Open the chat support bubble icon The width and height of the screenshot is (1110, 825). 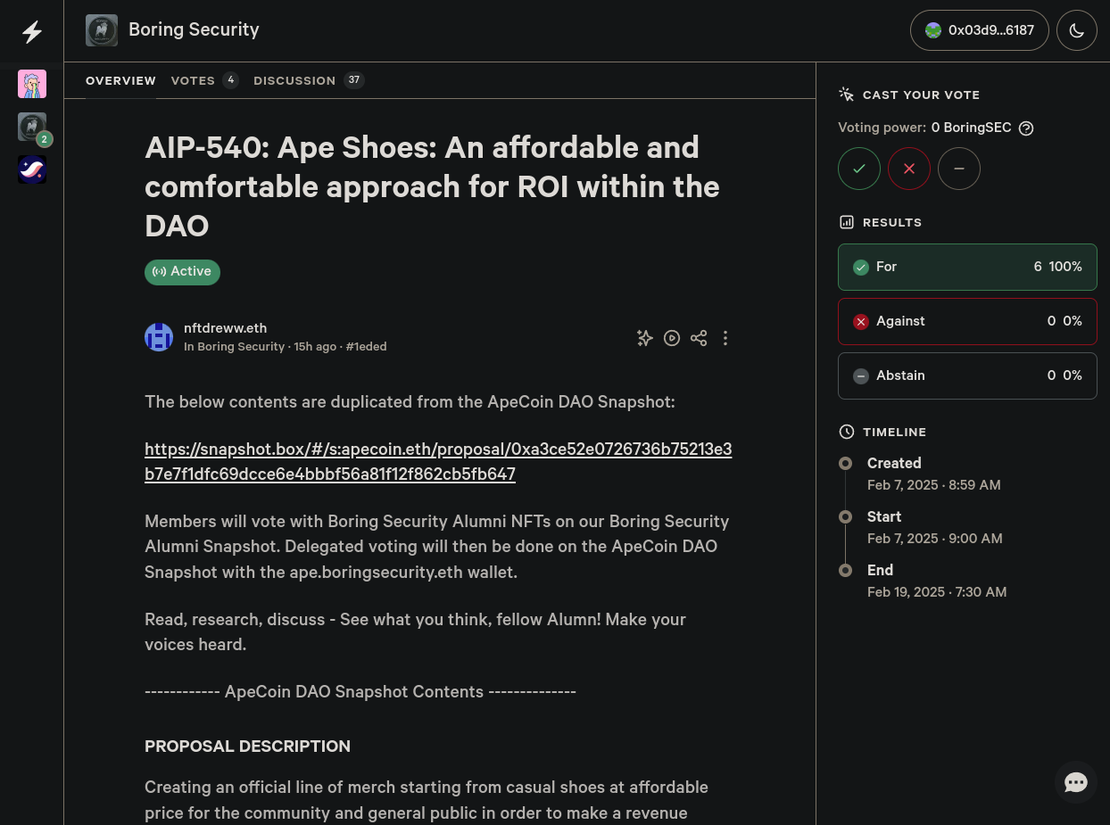1075,782
